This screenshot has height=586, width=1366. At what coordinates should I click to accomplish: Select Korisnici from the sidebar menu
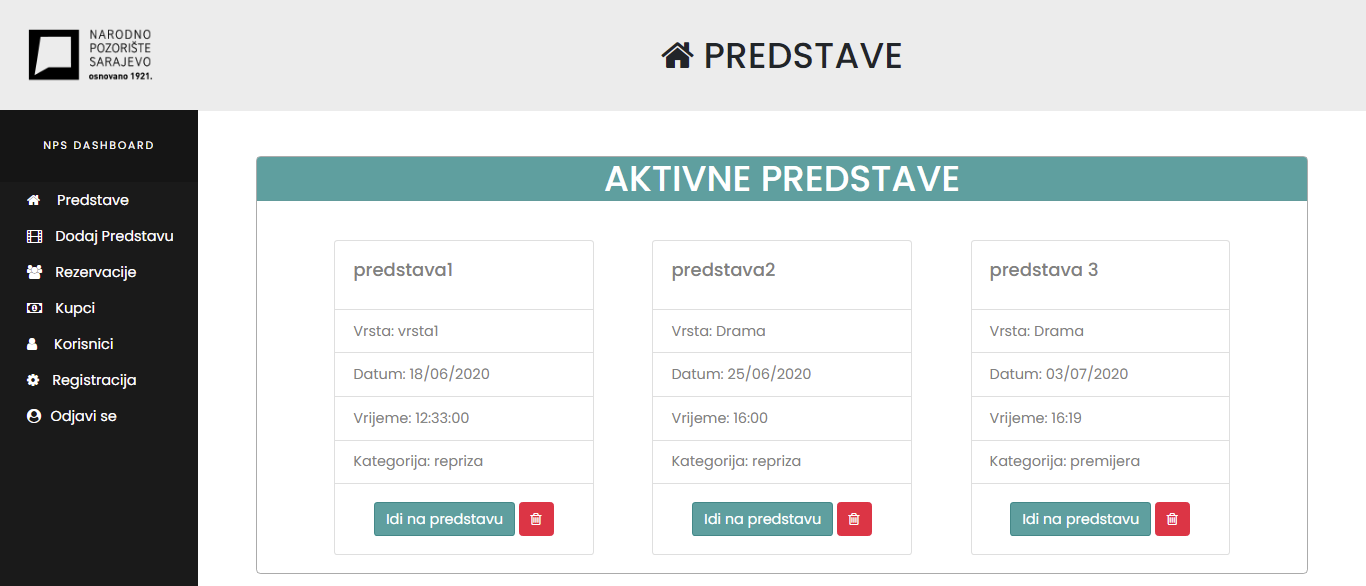point(84,344)
